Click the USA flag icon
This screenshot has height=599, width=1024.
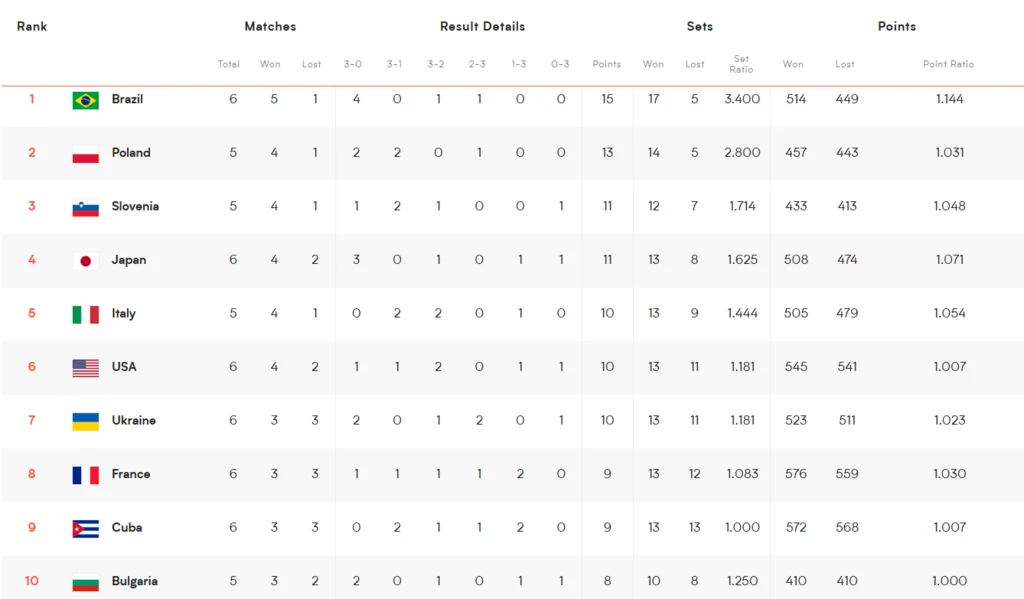(86, 368)
